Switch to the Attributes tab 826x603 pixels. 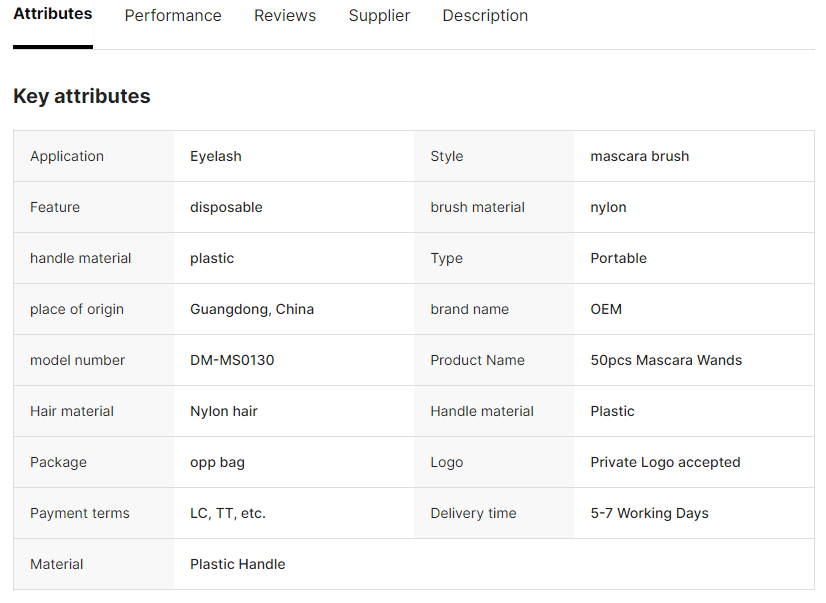(53, 15)
